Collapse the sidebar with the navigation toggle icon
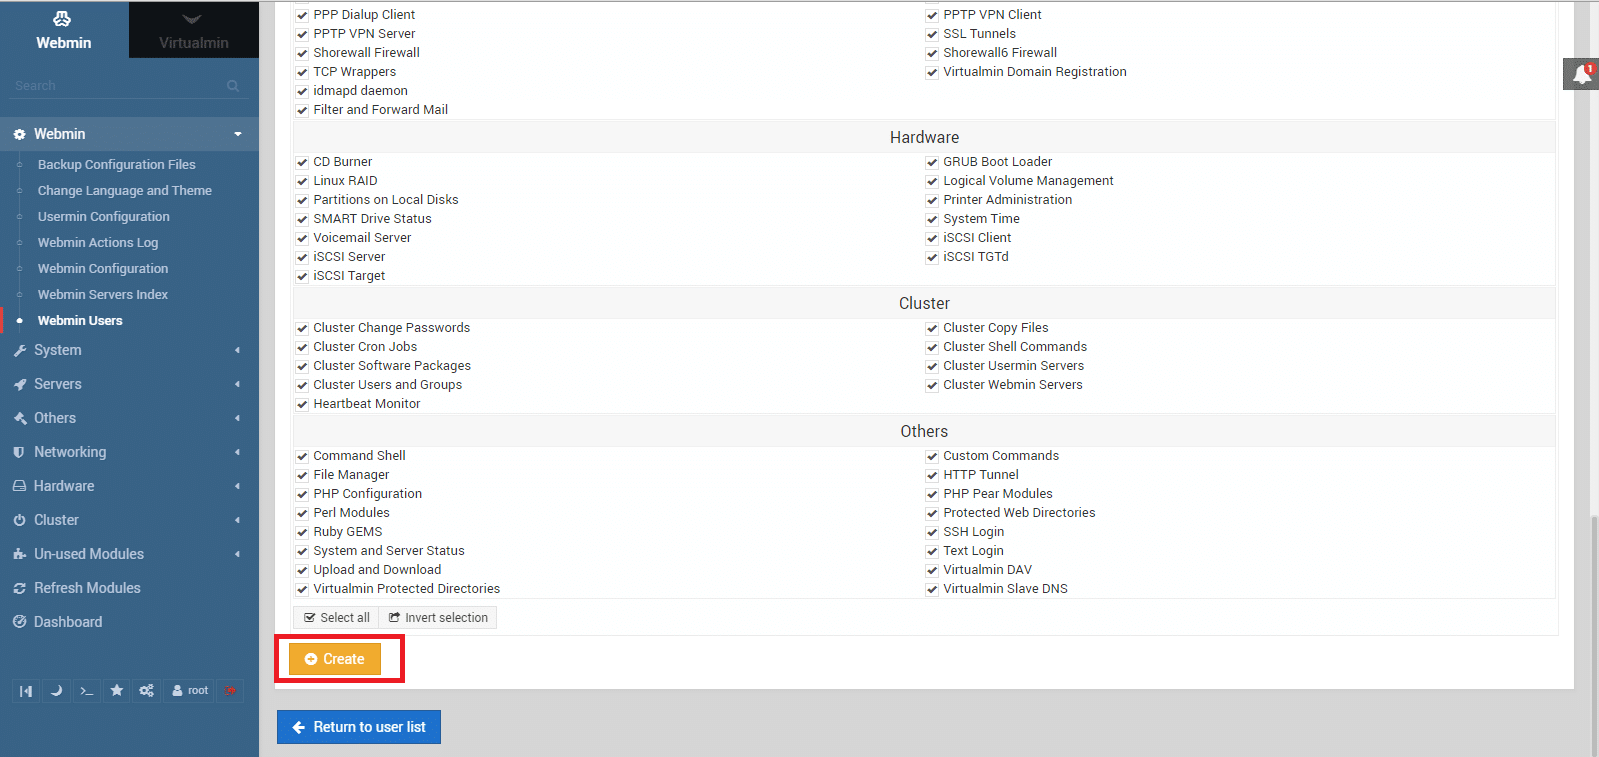Viewport: 1599px width, 757px height. [x=26, y=691]
